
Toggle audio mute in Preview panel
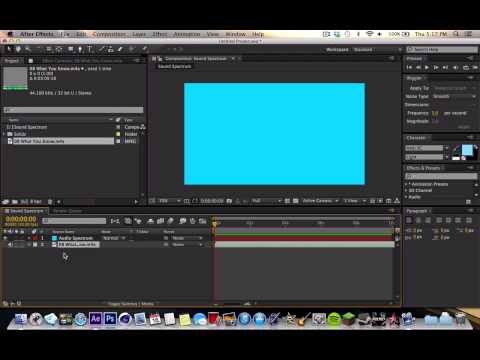coord(455,67)
